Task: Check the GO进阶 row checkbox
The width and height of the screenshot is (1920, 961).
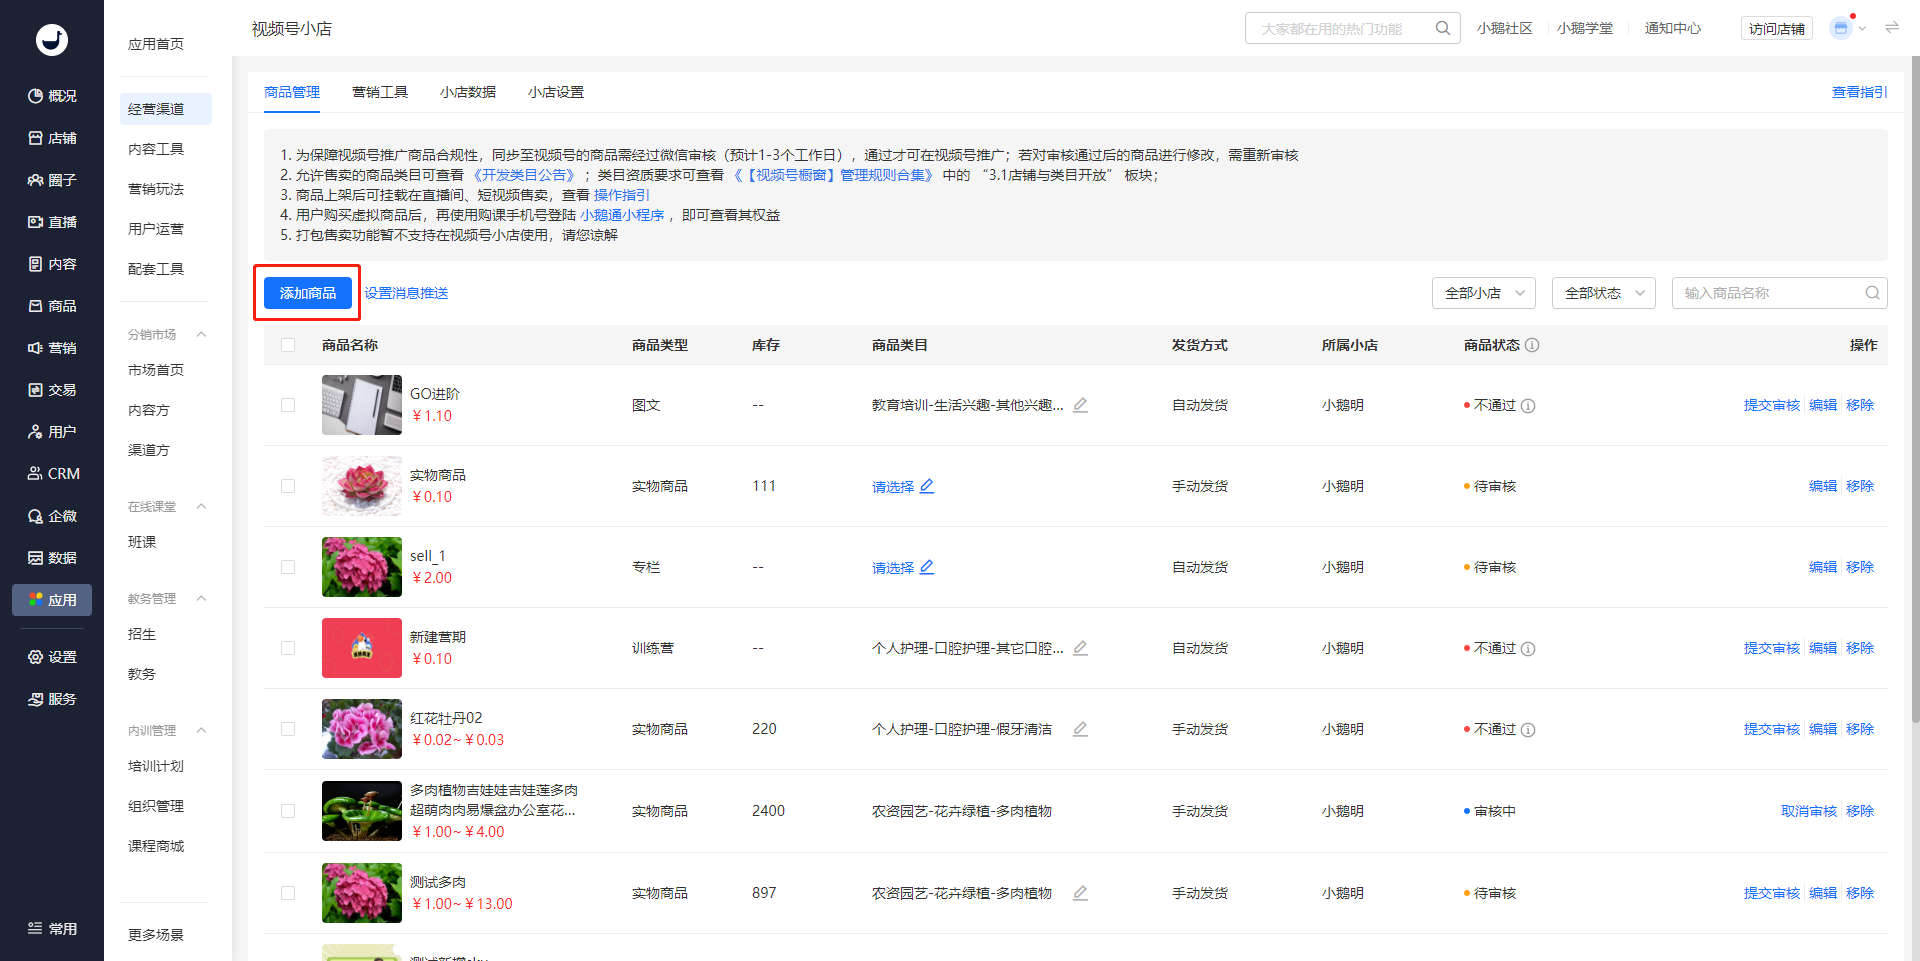Action: 288,405
